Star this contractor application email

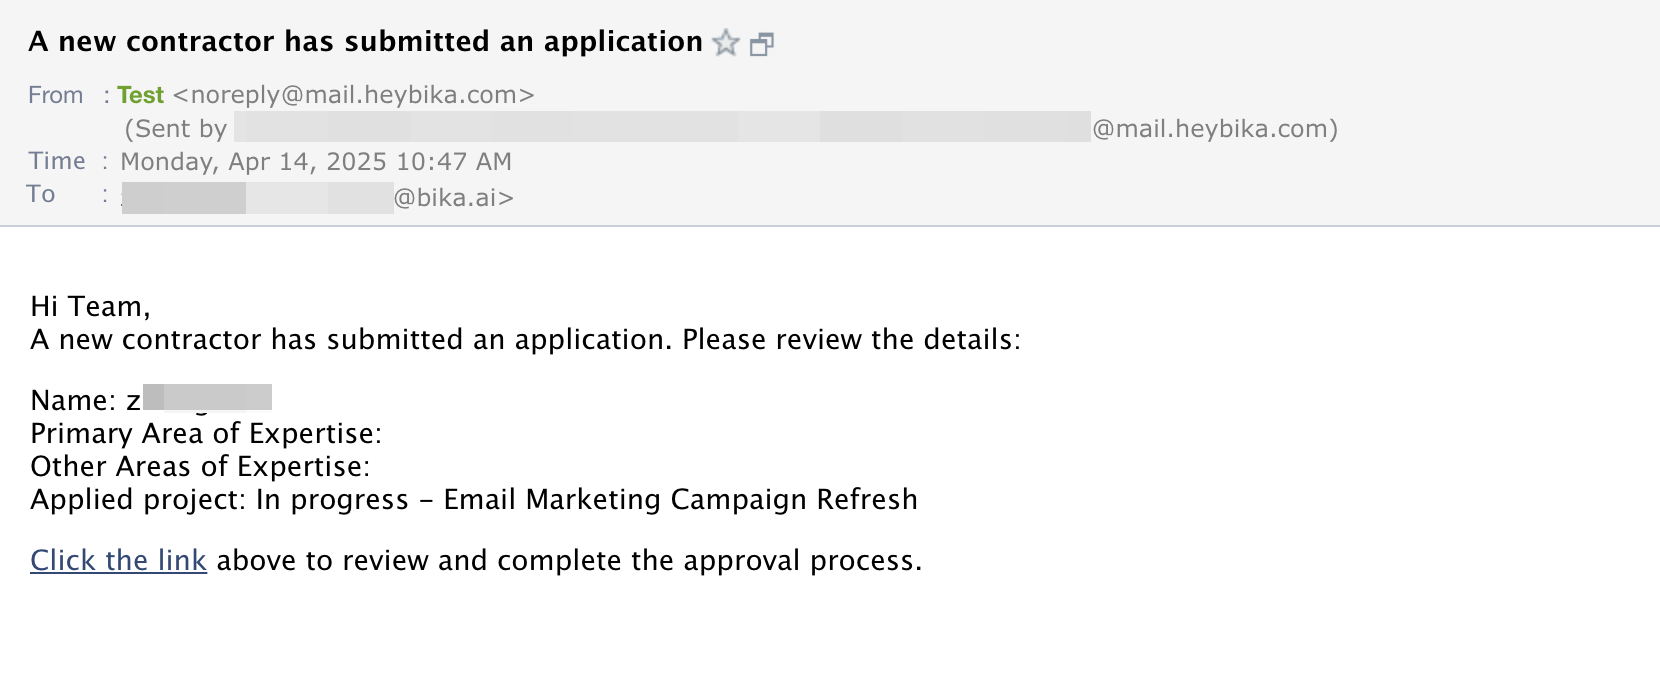point(726,43)
